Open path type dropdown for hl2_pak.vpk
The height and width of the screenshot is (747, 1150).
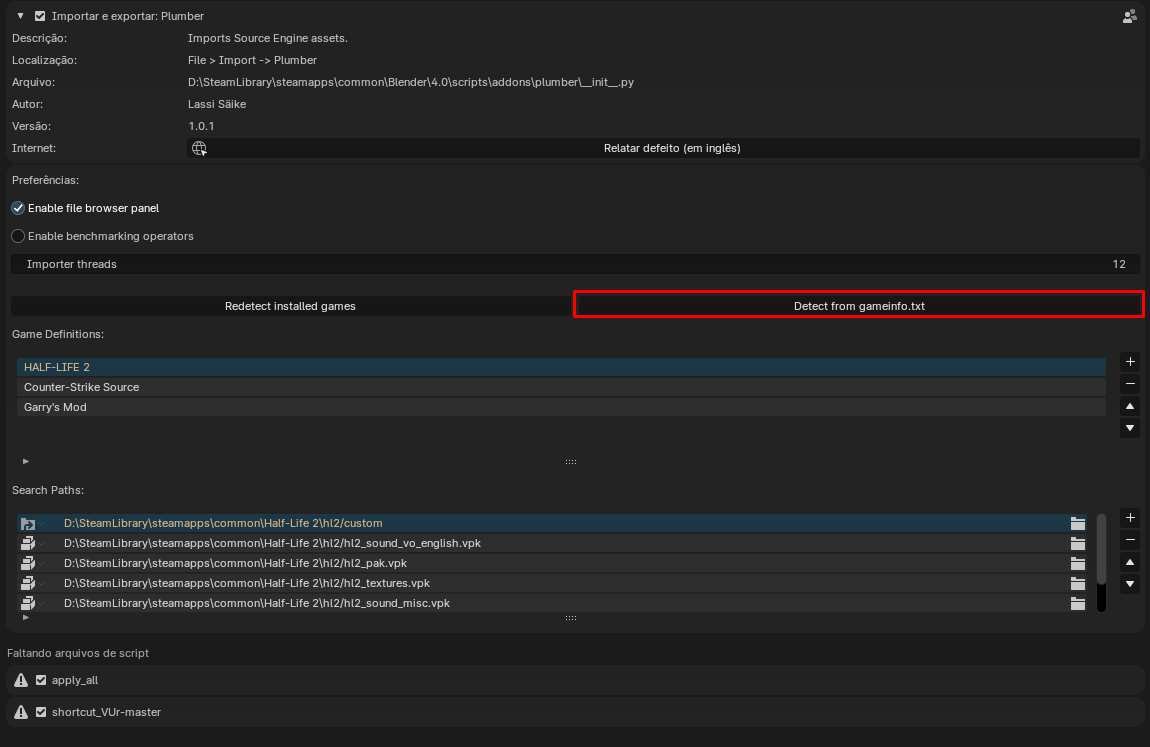33,563
